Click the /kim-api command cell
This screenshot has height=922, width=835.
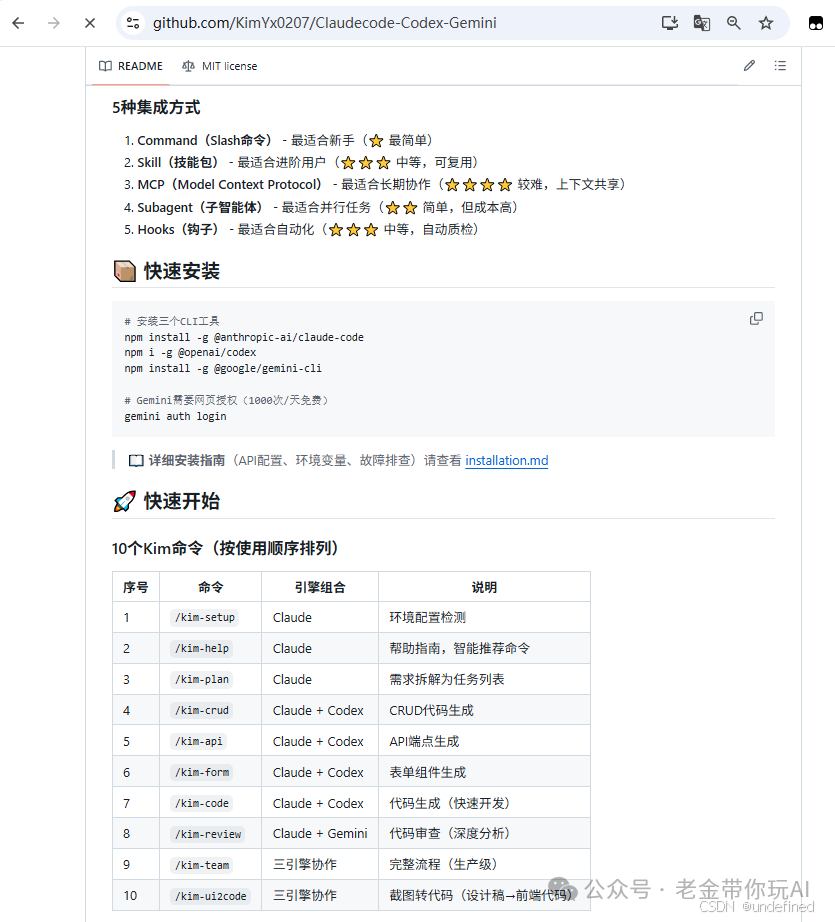[210, 741]
